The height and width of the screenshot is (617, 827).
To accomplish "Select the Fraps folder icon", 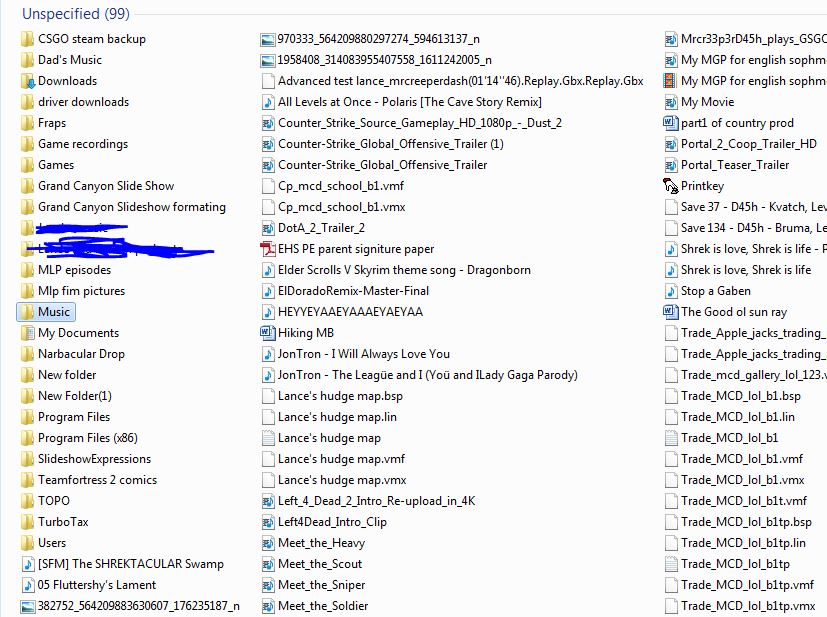I will (27, 123).
